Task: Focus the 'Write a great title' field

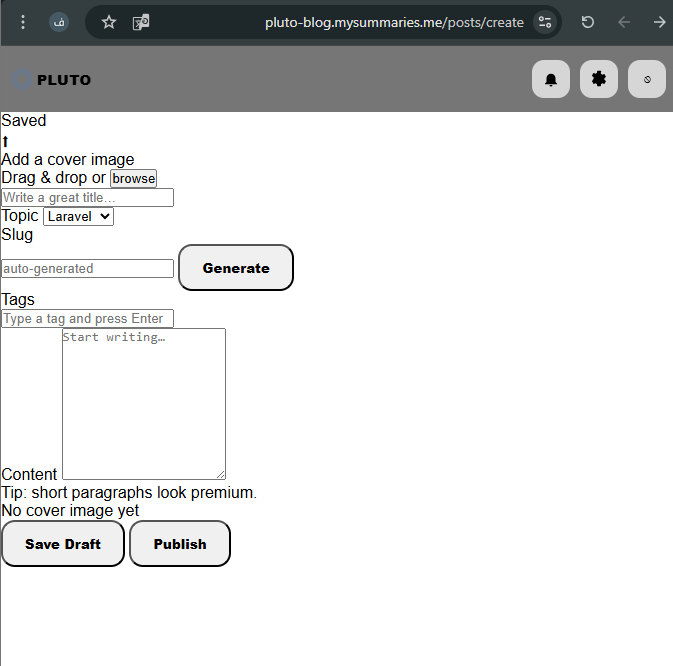Action: pyautogui.click(x=88, y=198)
